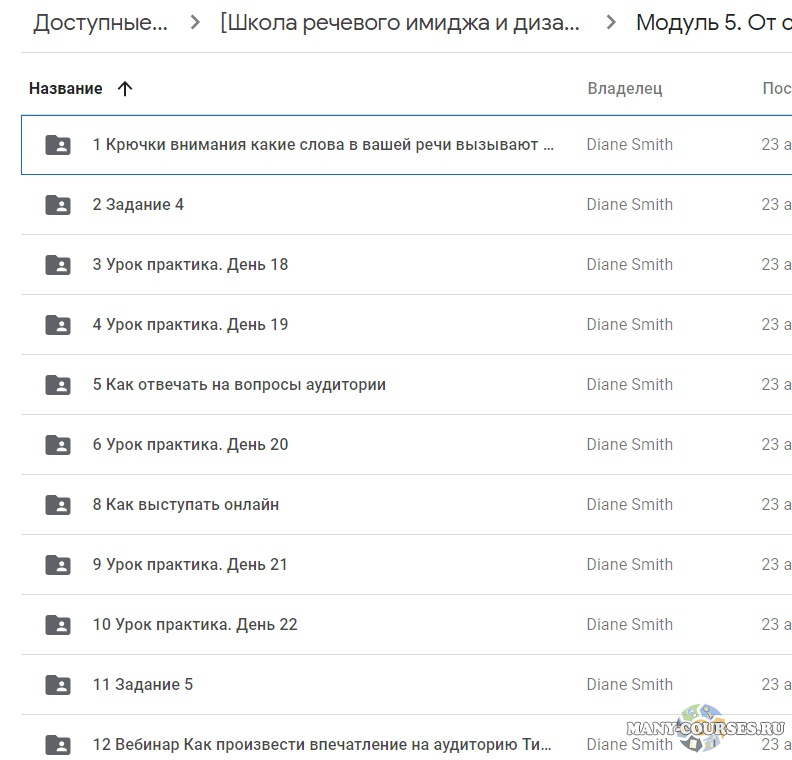
Task: Sort by Владелец column header
Action: coord(624,89)
